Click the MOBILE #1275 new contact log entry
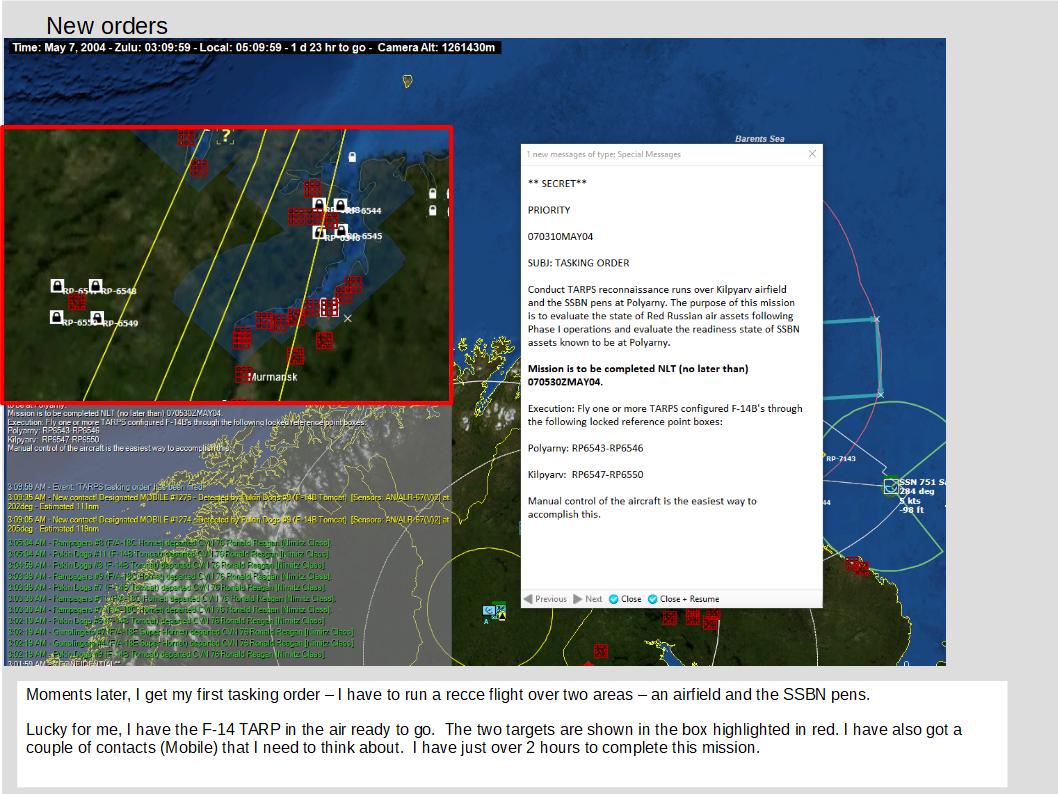The image size is (1058, 794). coord(228,502)
